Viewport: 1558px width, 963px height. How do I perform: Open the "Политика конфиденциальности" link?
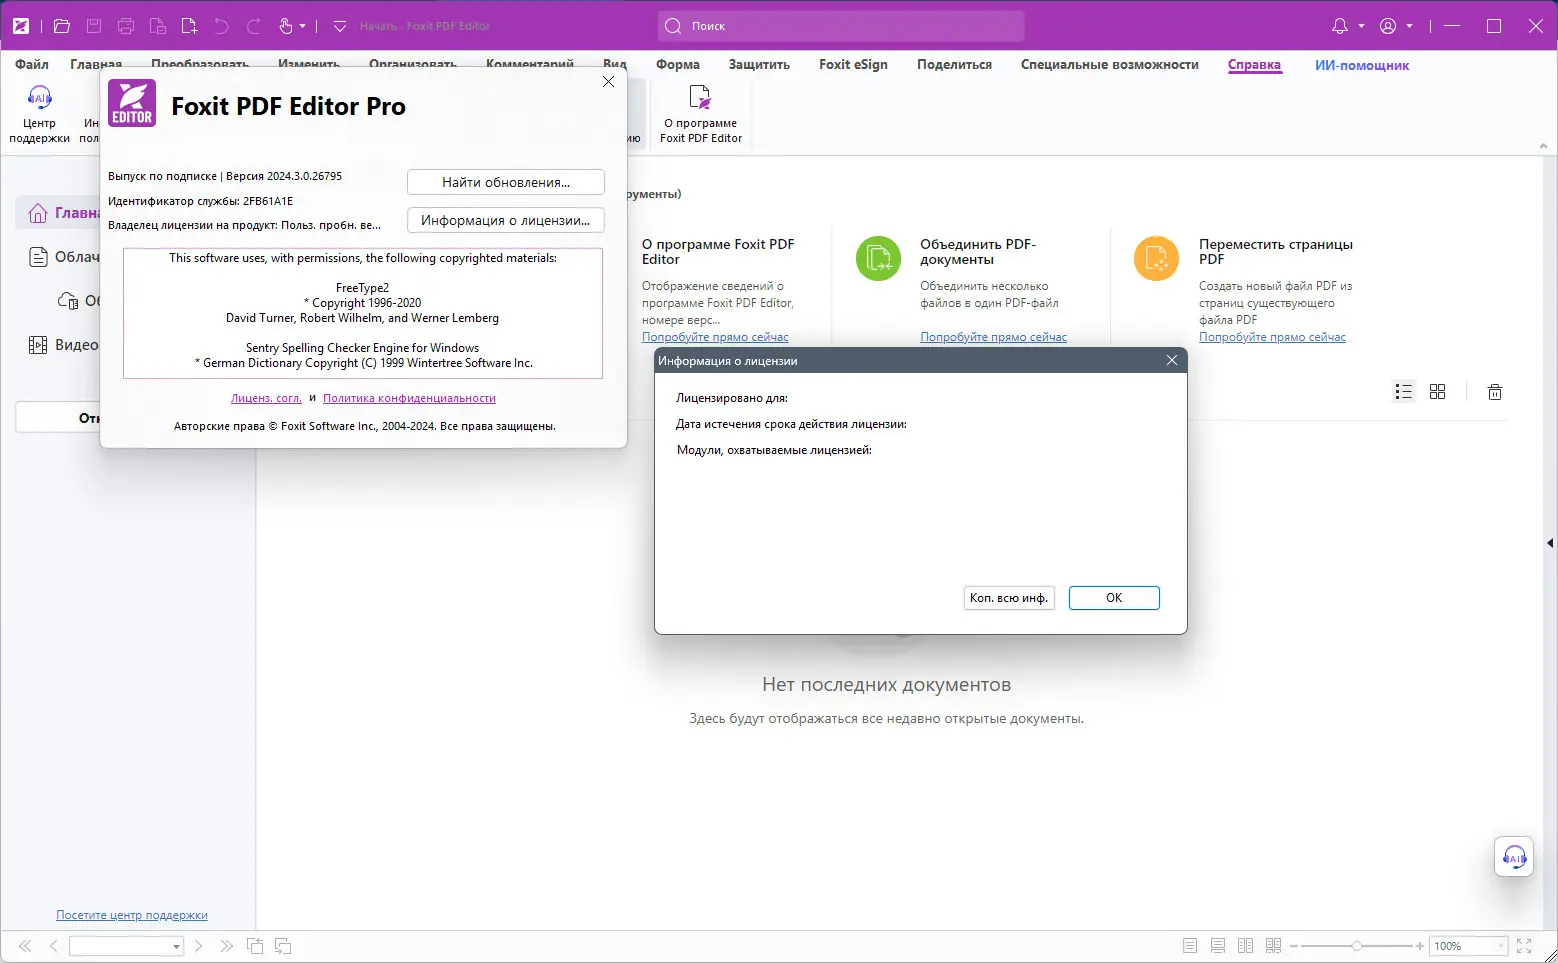tap(409, 398)
